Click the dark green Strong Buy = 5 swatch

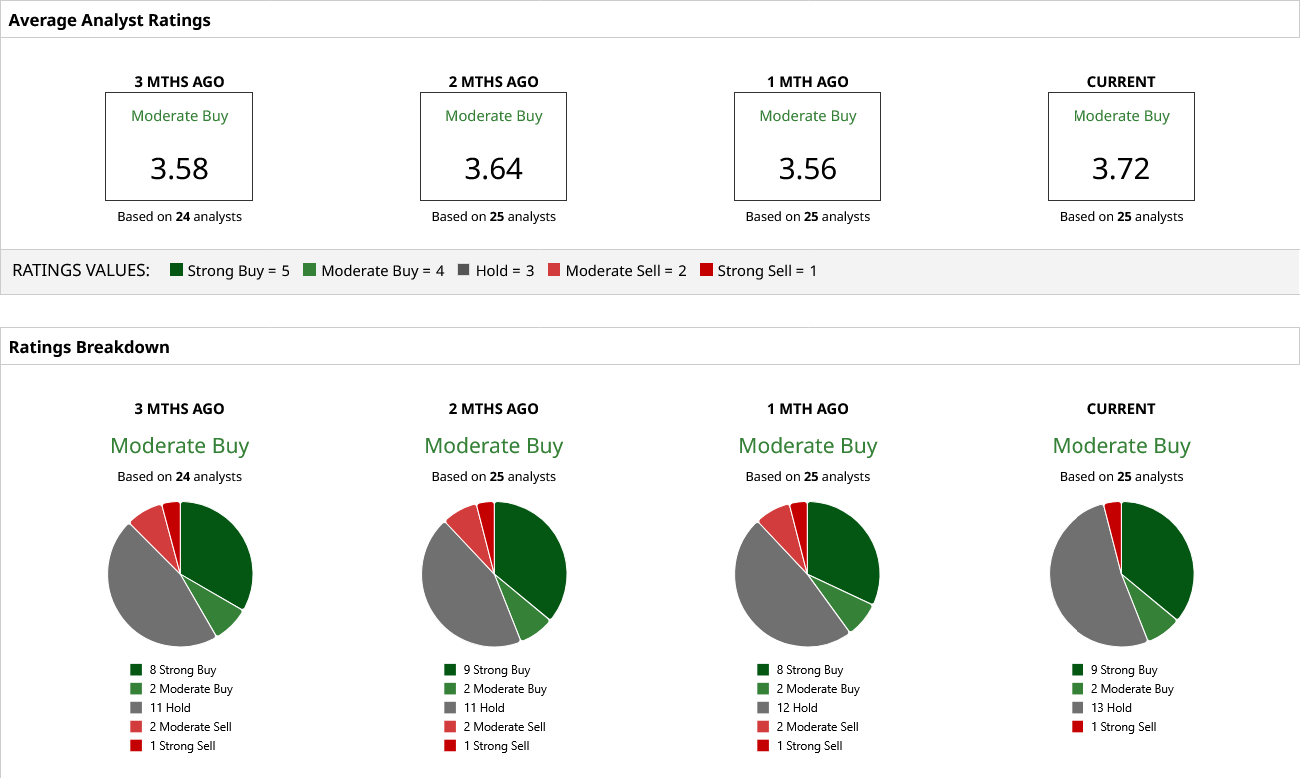pyautogui.click(x=177, y=270)
